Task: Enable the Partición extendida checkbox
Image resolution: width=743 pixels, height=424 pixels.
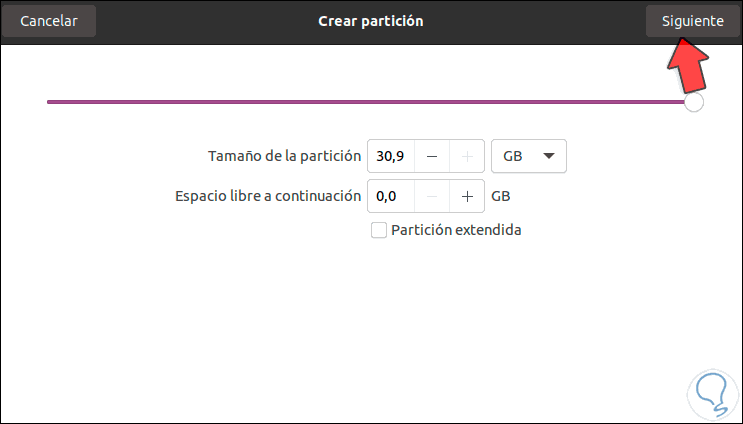Action: (x=378, y=231)
